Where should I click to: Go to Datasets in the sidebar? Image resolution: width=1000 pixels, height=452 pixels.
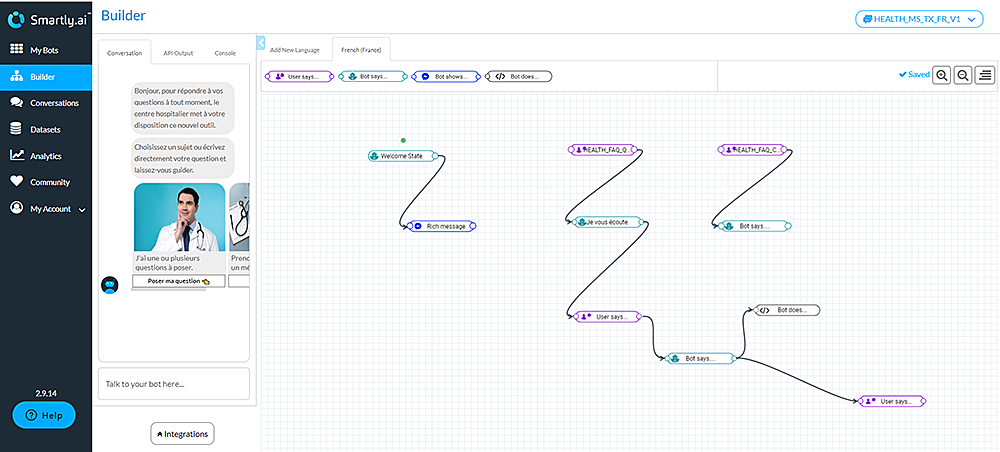[45, 129]
